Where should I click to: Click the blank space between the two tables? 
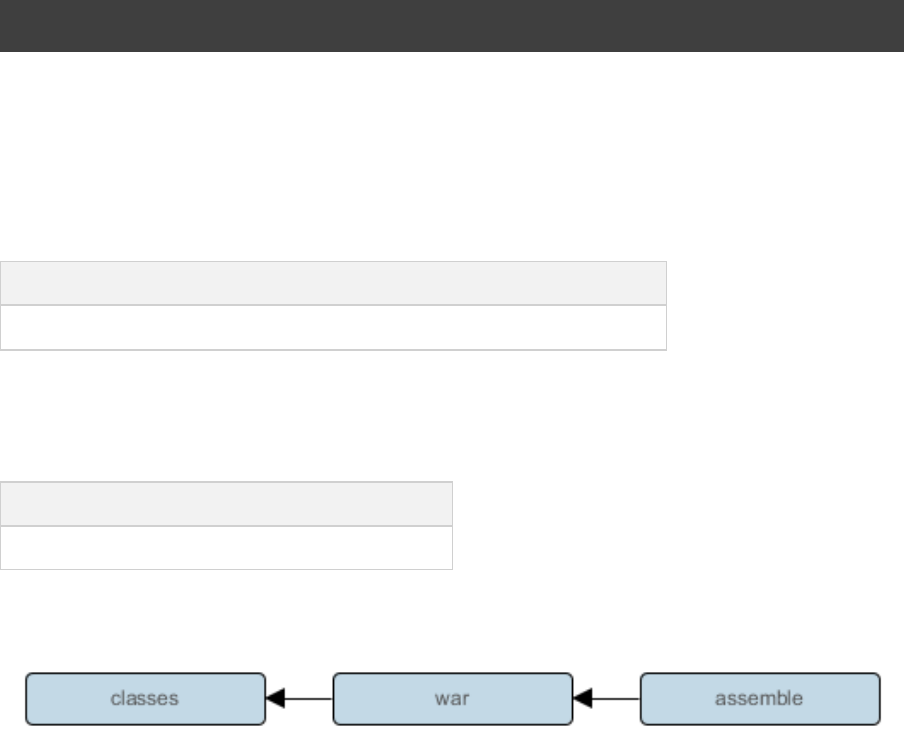(333, 415)
